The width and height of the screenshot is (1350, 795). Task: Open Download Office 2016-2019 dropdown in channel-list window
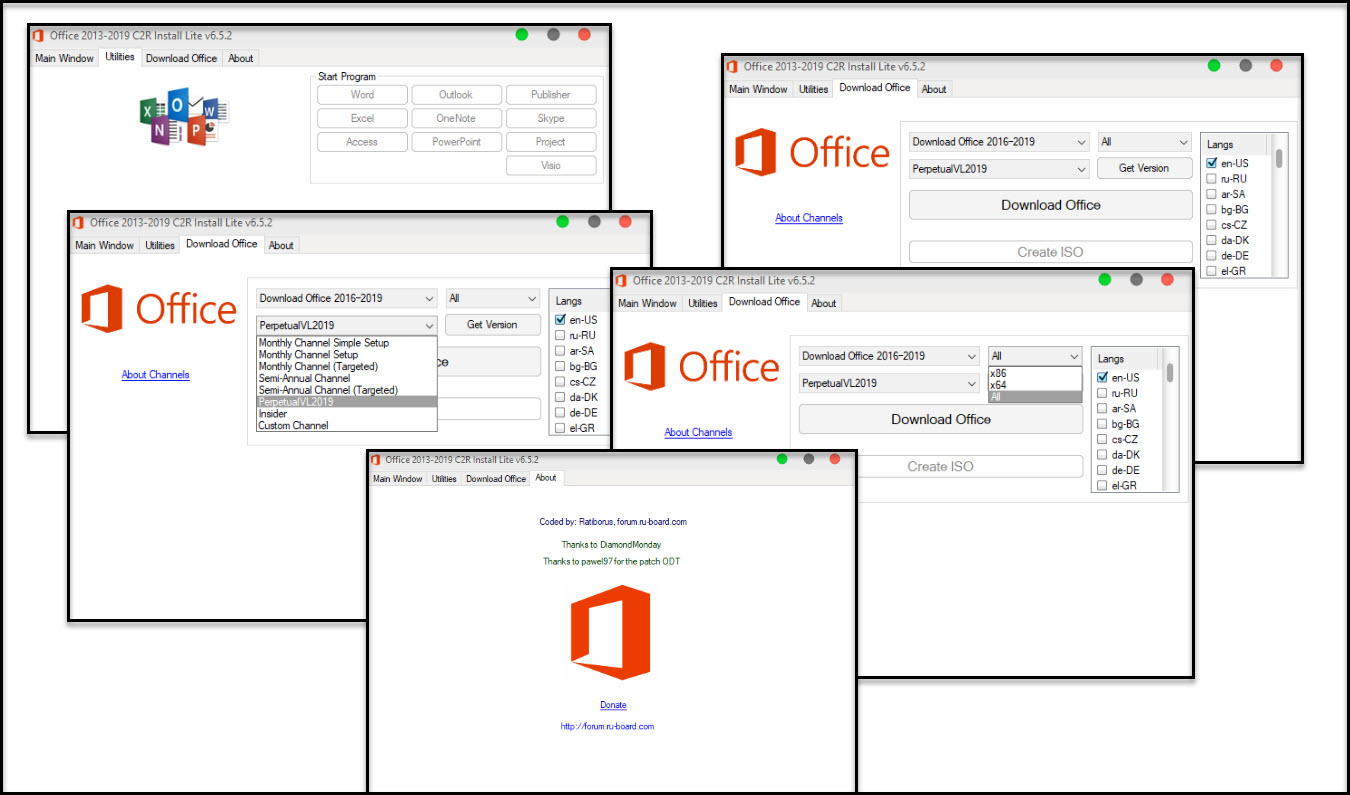(347, 298)
